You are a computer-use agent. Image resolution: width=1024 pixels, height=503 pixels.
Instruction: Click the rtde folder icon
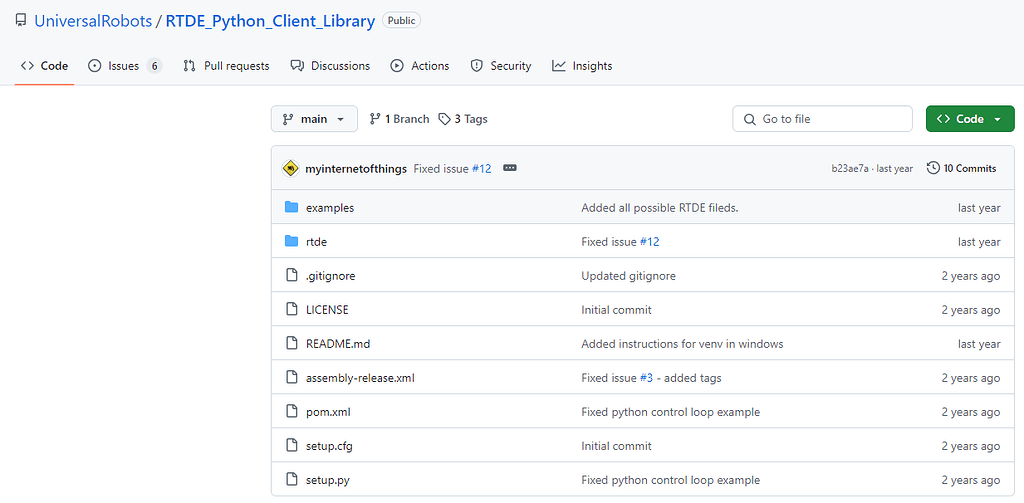coord(292,242)
